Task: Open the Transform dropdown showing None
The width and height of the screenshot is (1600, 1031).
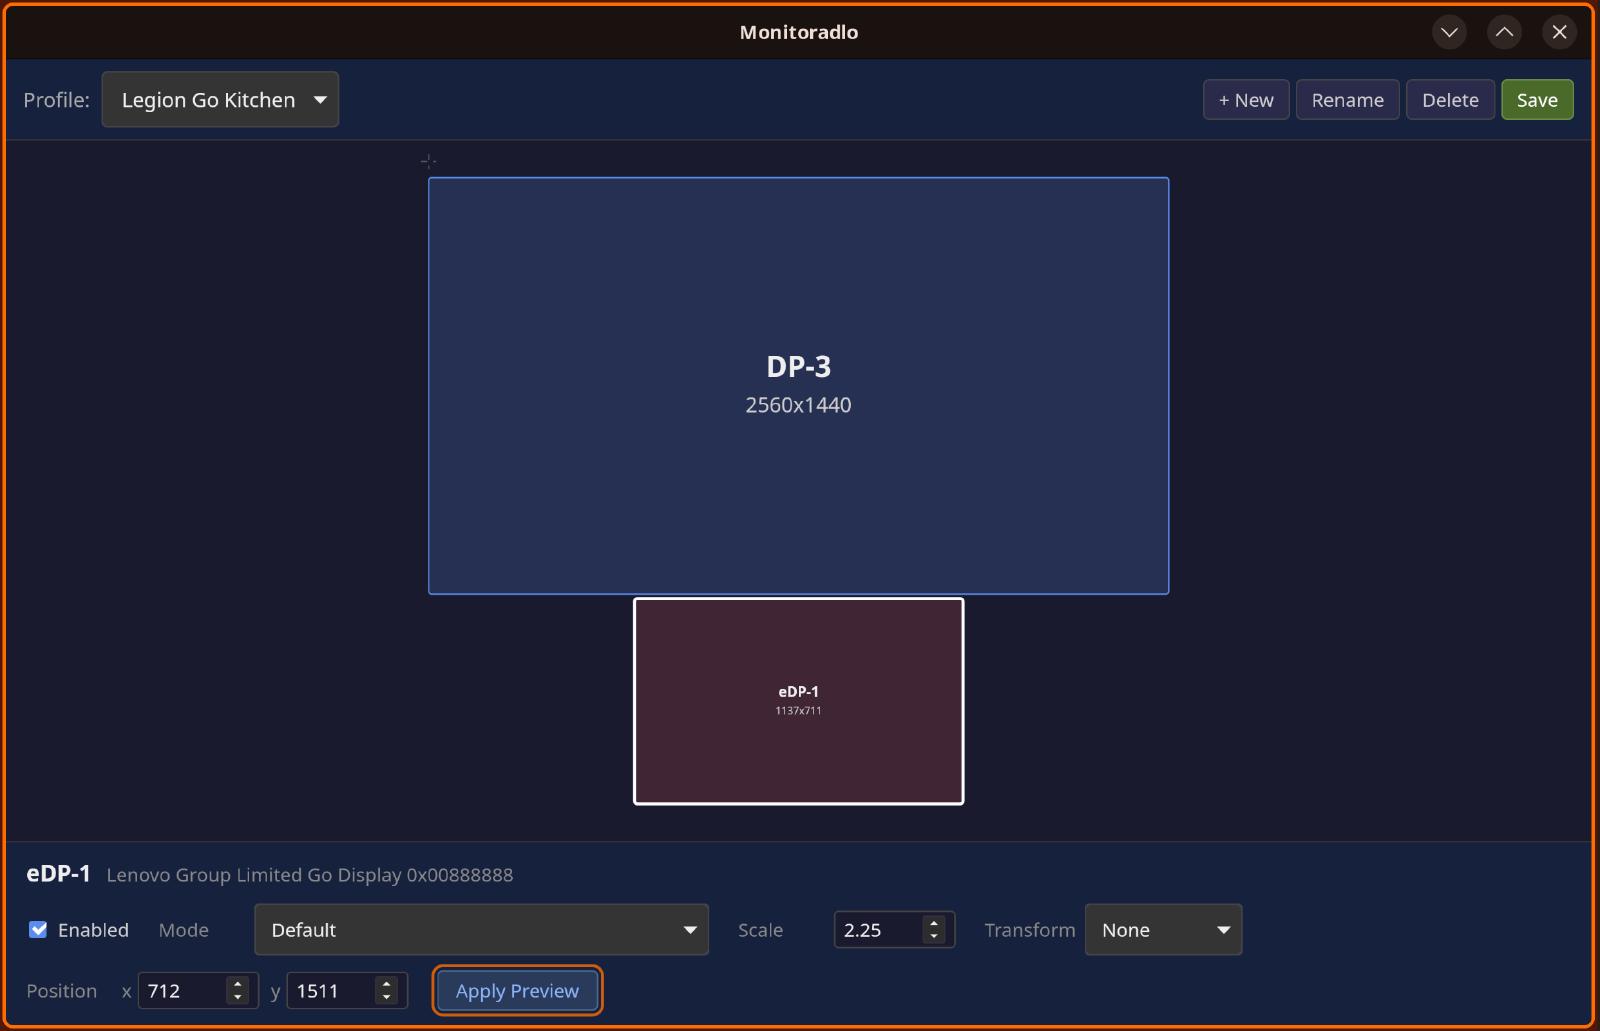Action: [1163, 930]
